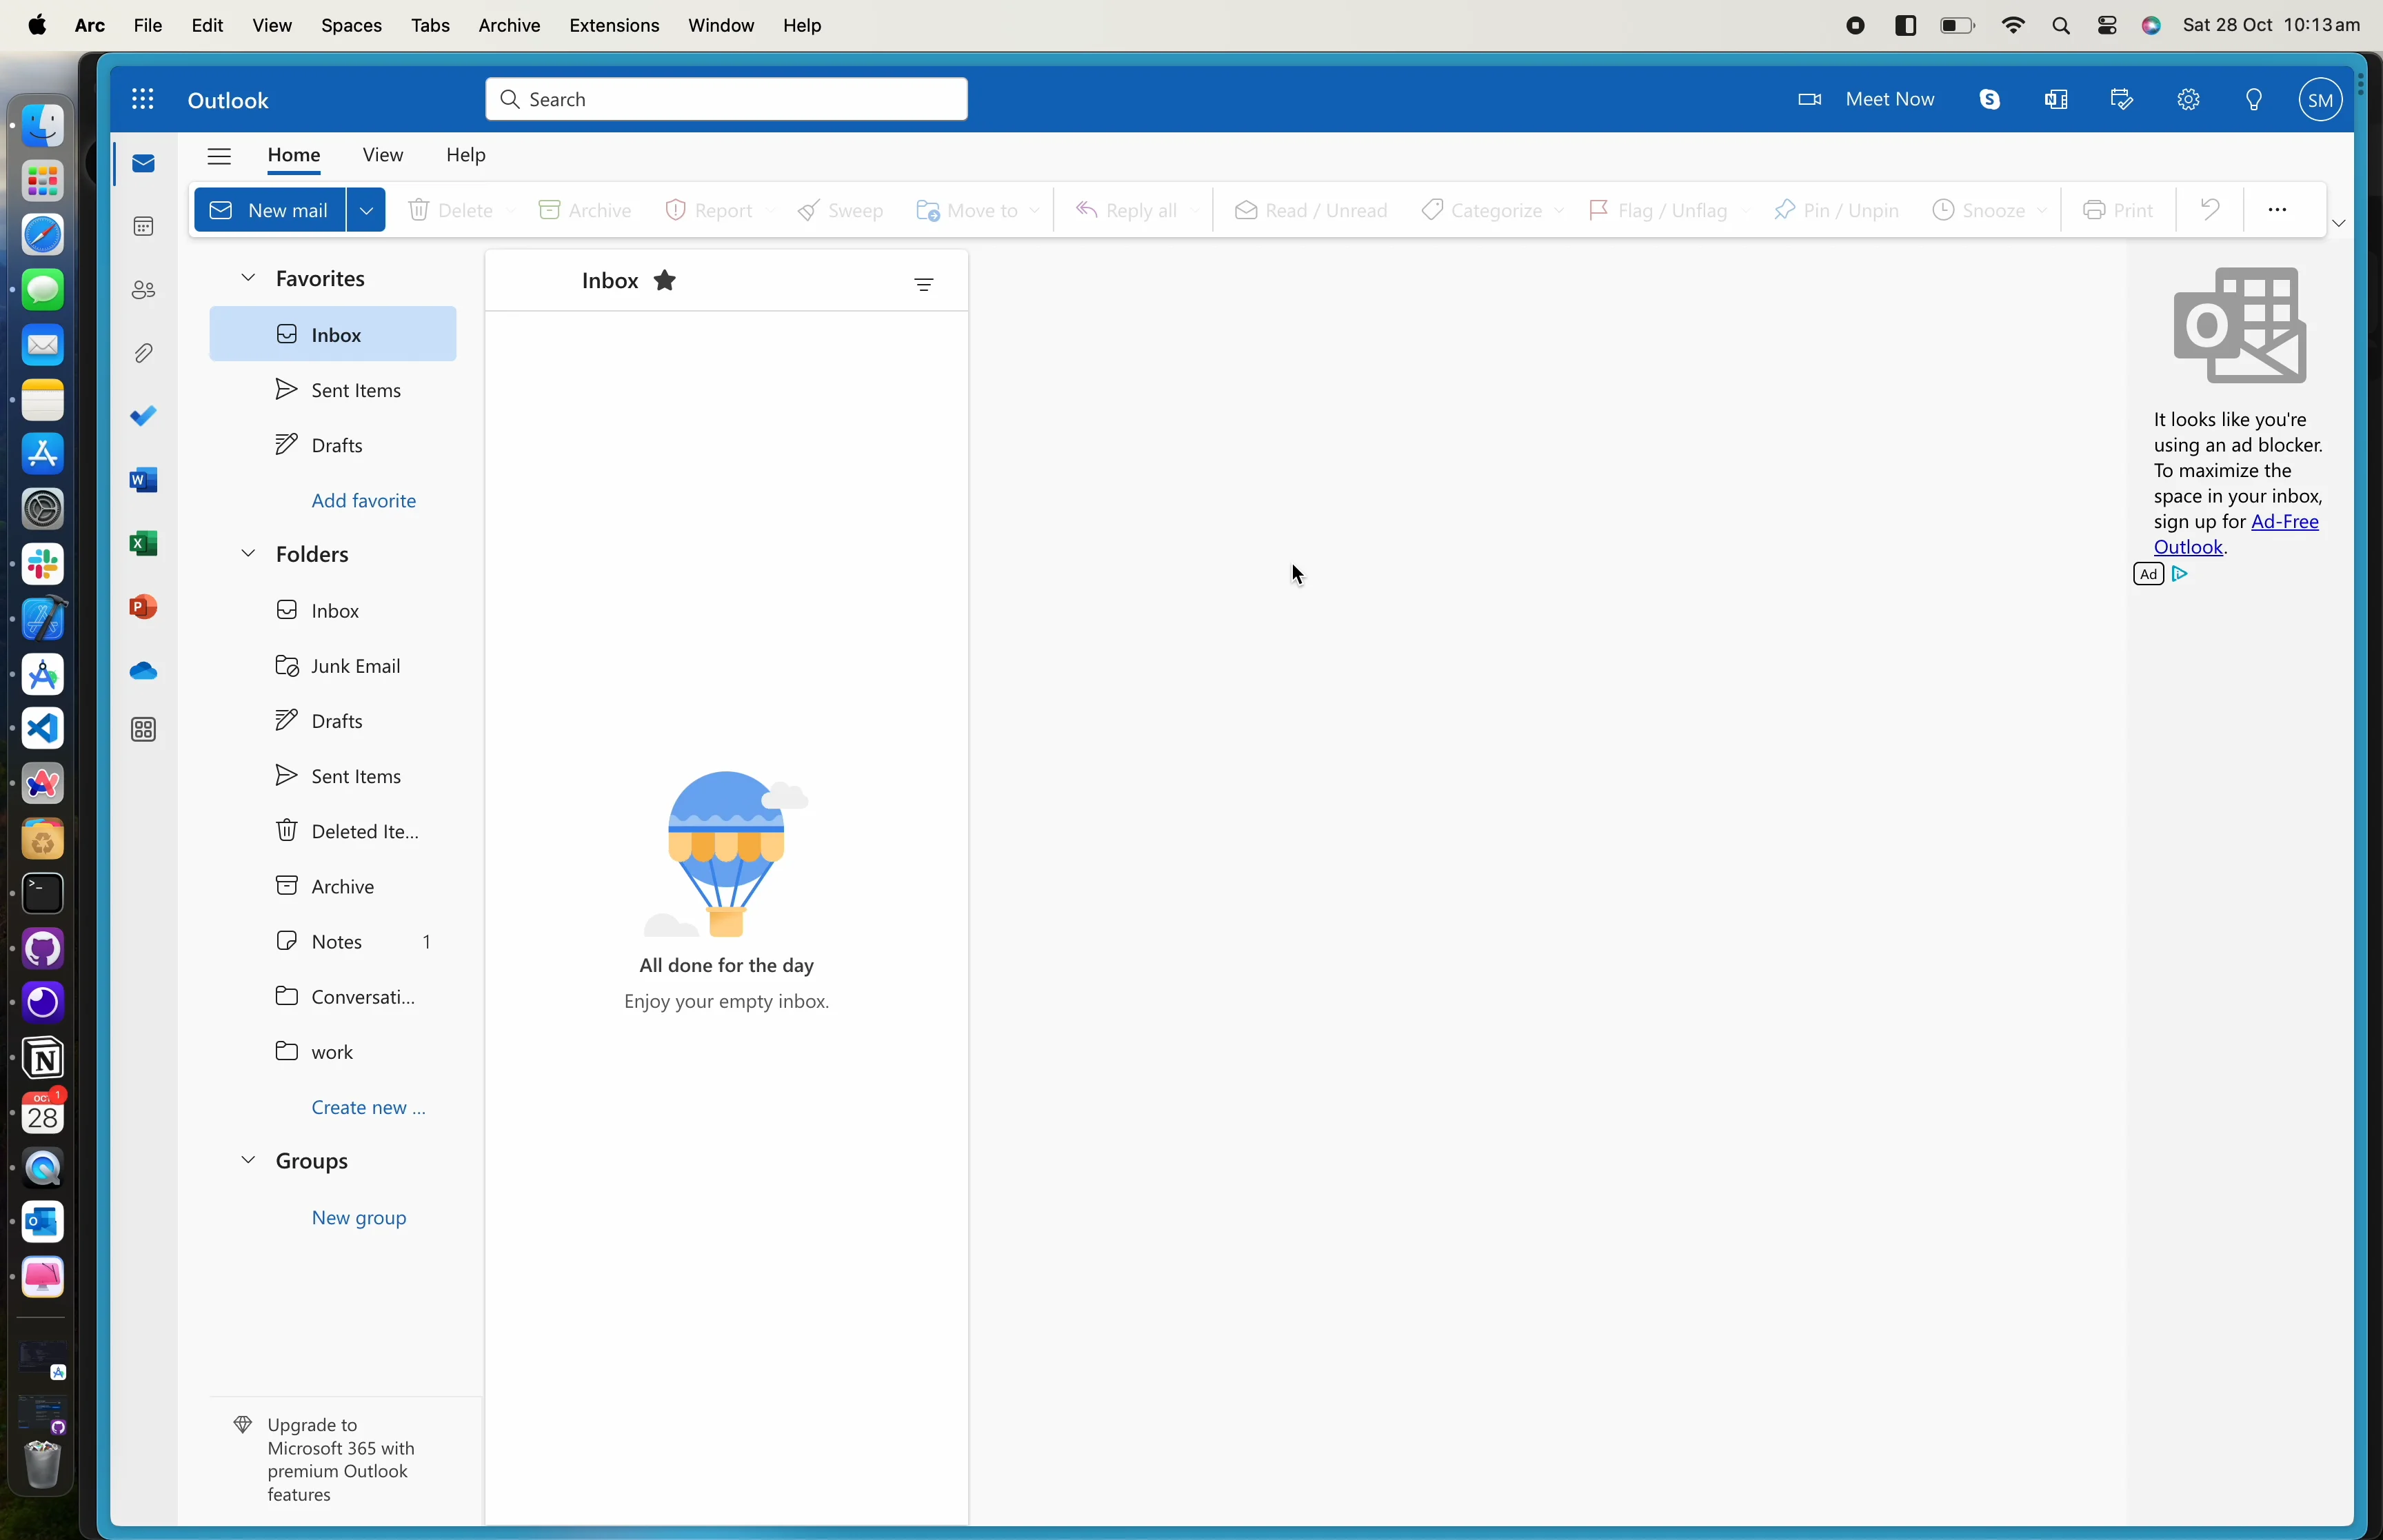Click inside the Search field
The image size is (2383, 1540).
click(x=727, y=99)
